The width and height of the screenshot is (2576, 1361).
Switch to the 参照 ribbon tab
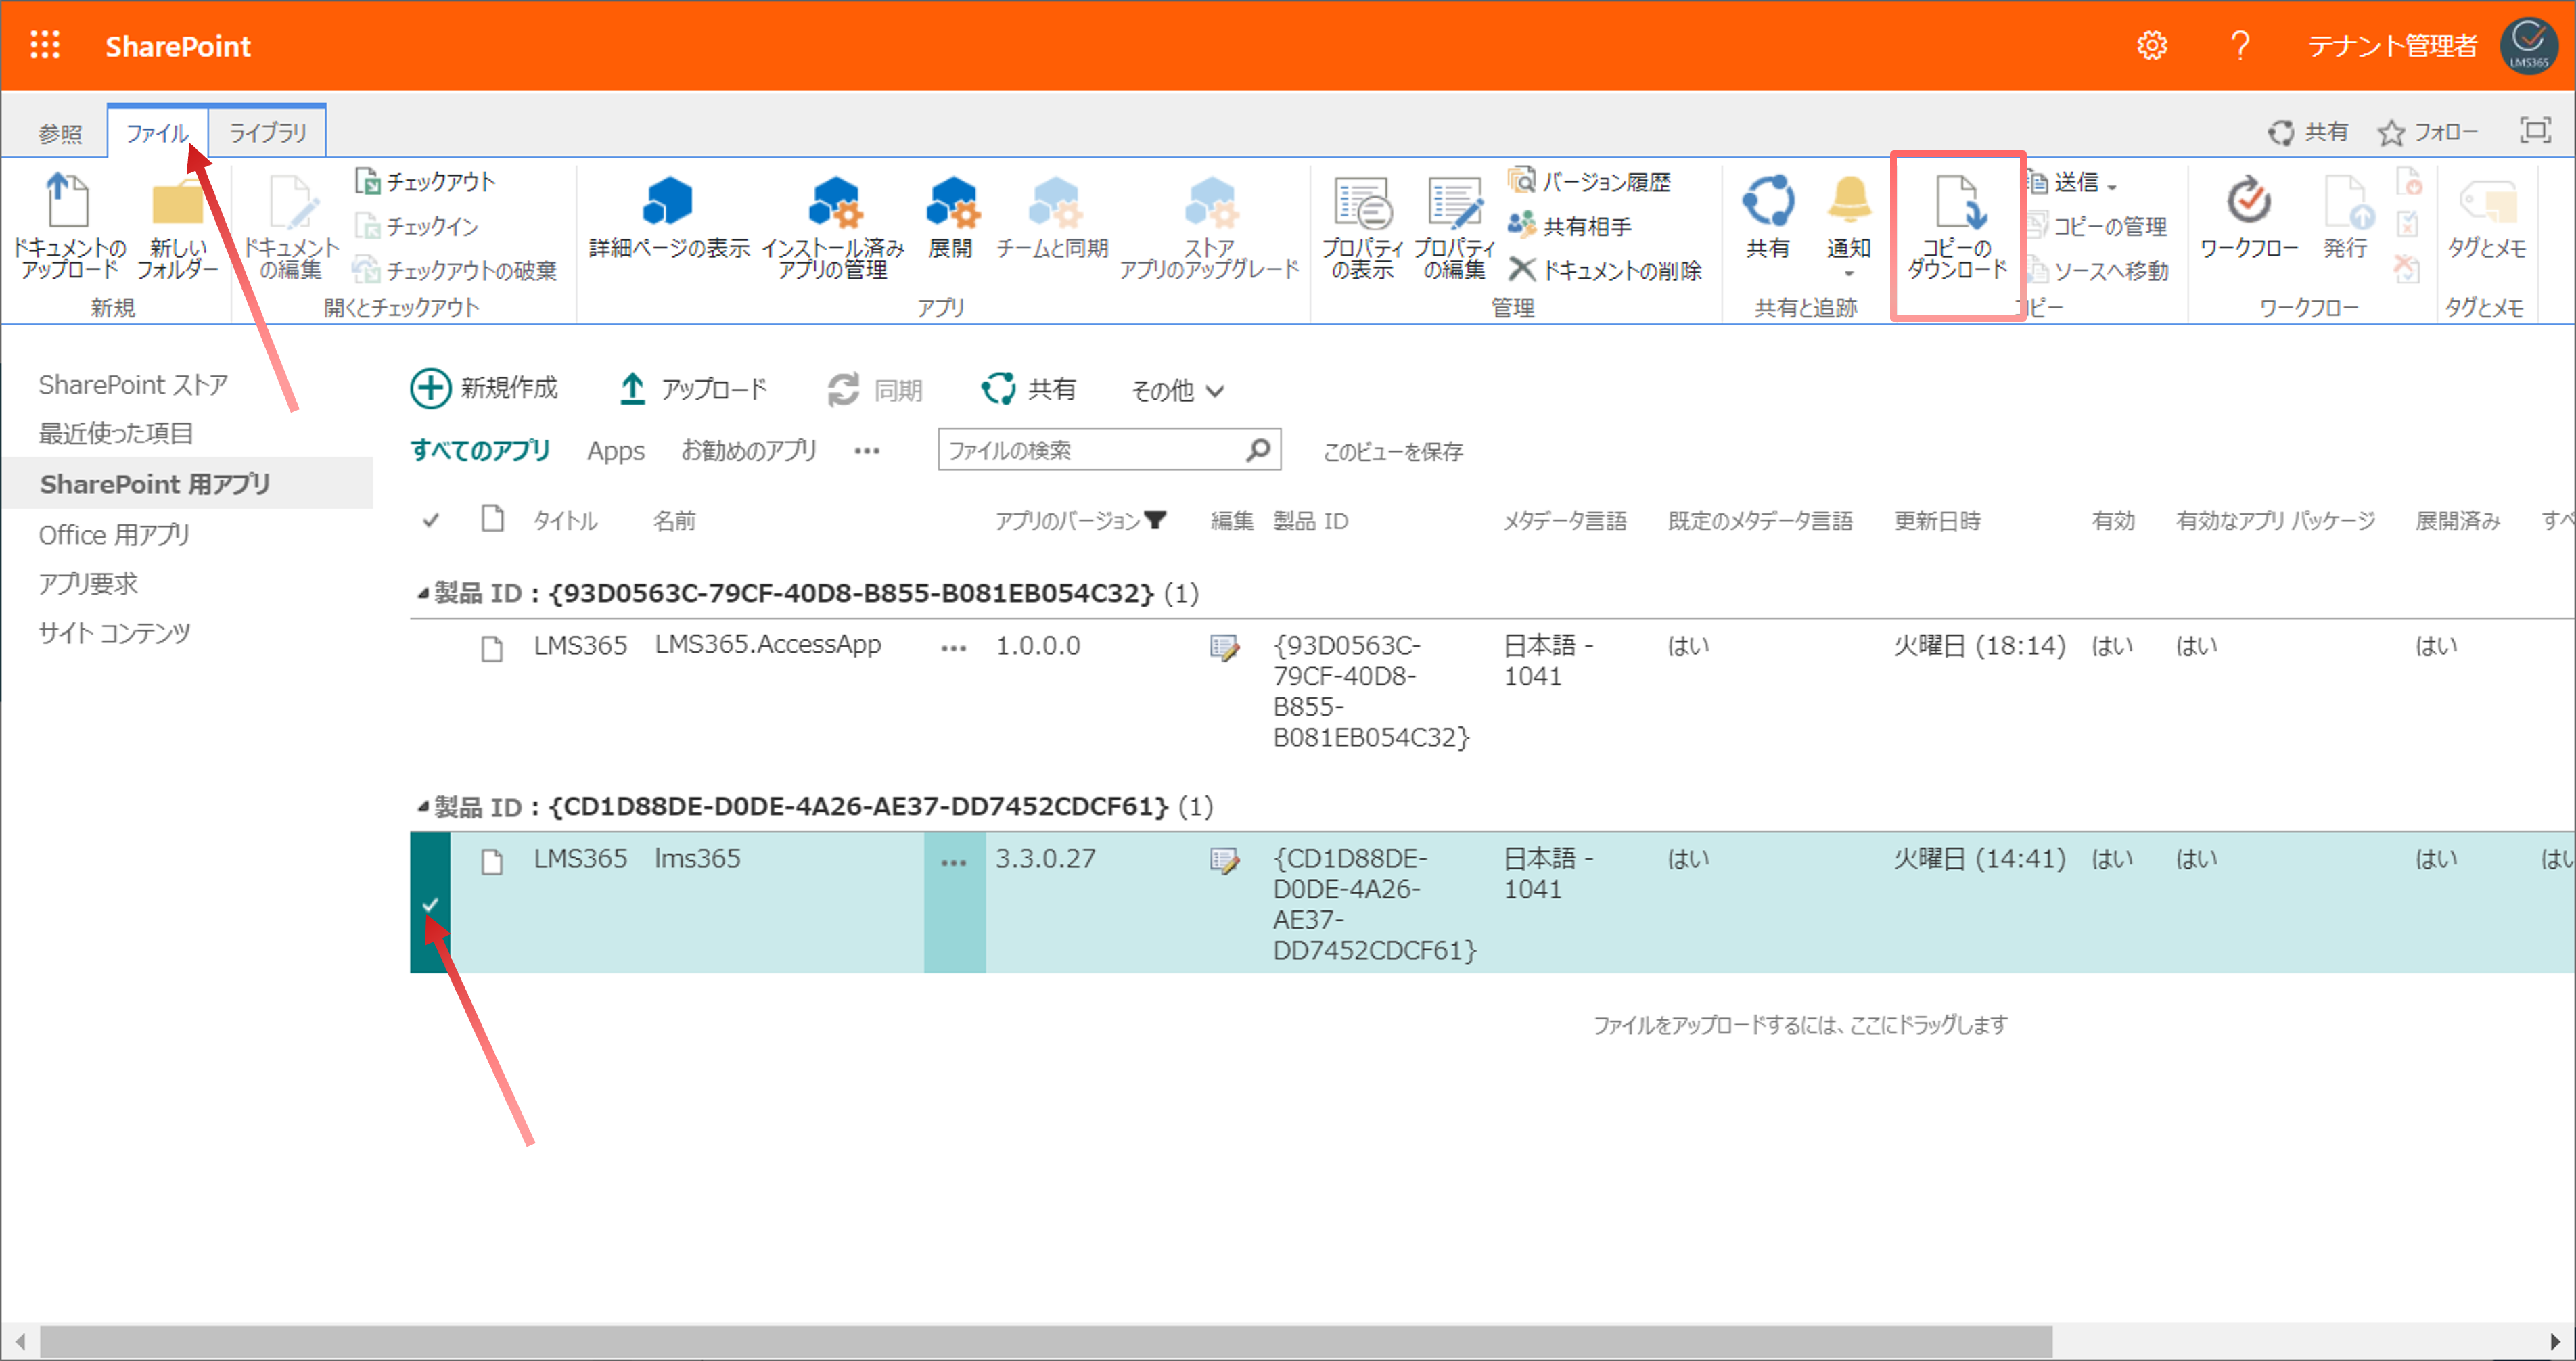coord(60,133)
